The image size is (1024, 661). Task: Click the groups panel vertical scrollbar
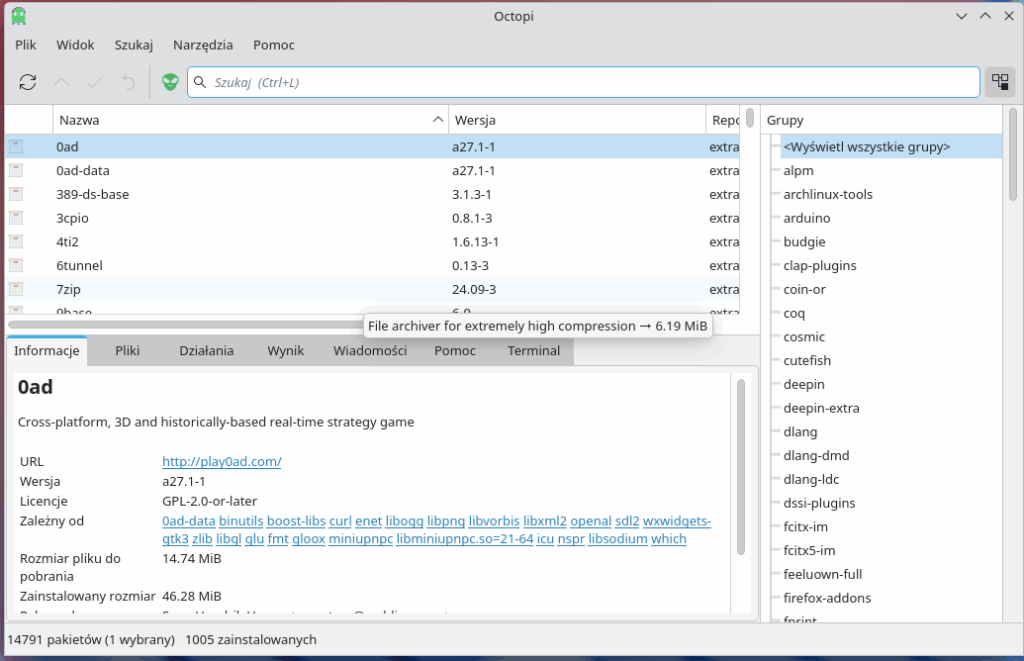point(1012,155)
